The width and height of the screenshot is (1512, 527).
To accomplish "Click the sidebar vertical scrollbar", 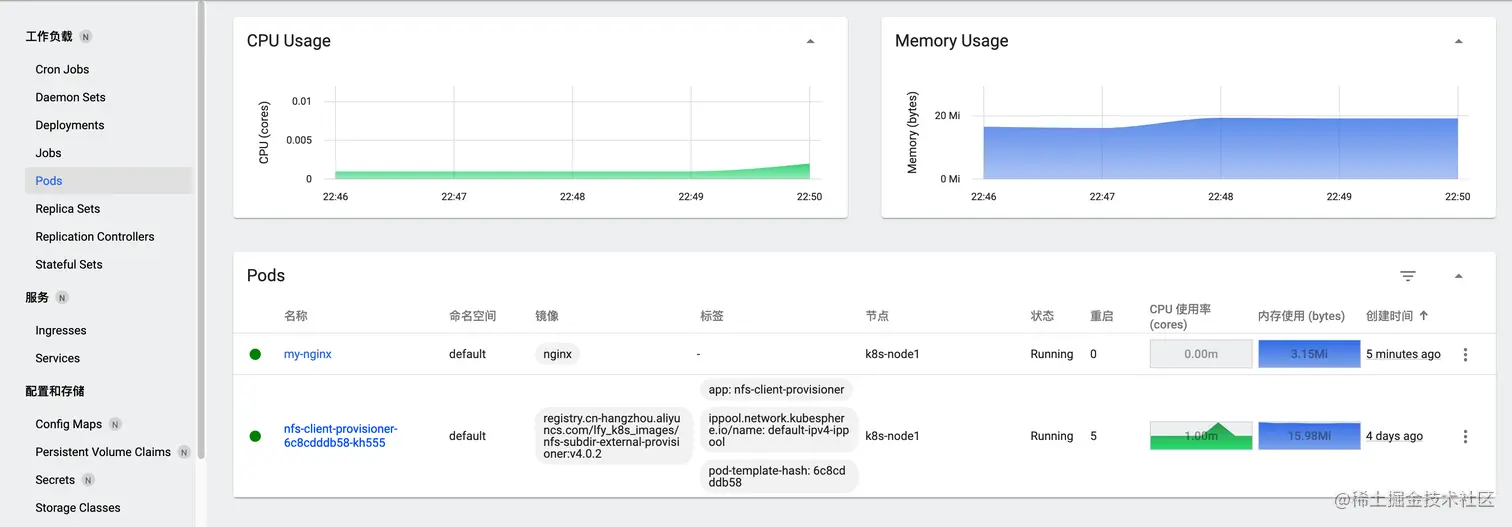I will click(201, 230).
